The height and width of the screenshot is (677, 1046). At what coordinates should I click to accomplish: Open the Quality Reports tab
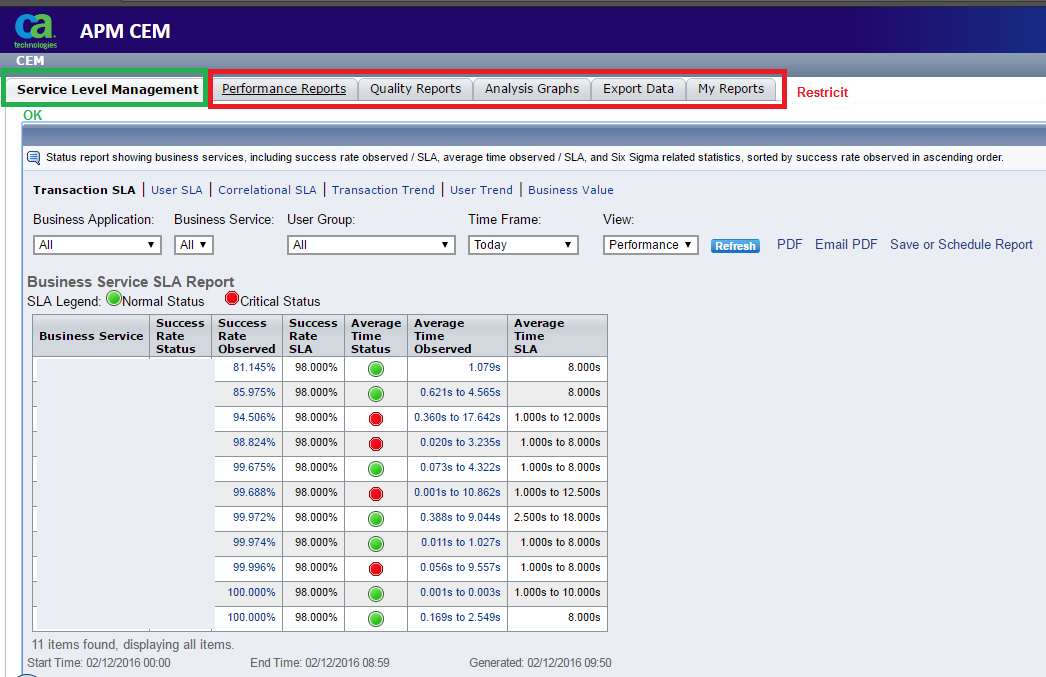(416, 89)
